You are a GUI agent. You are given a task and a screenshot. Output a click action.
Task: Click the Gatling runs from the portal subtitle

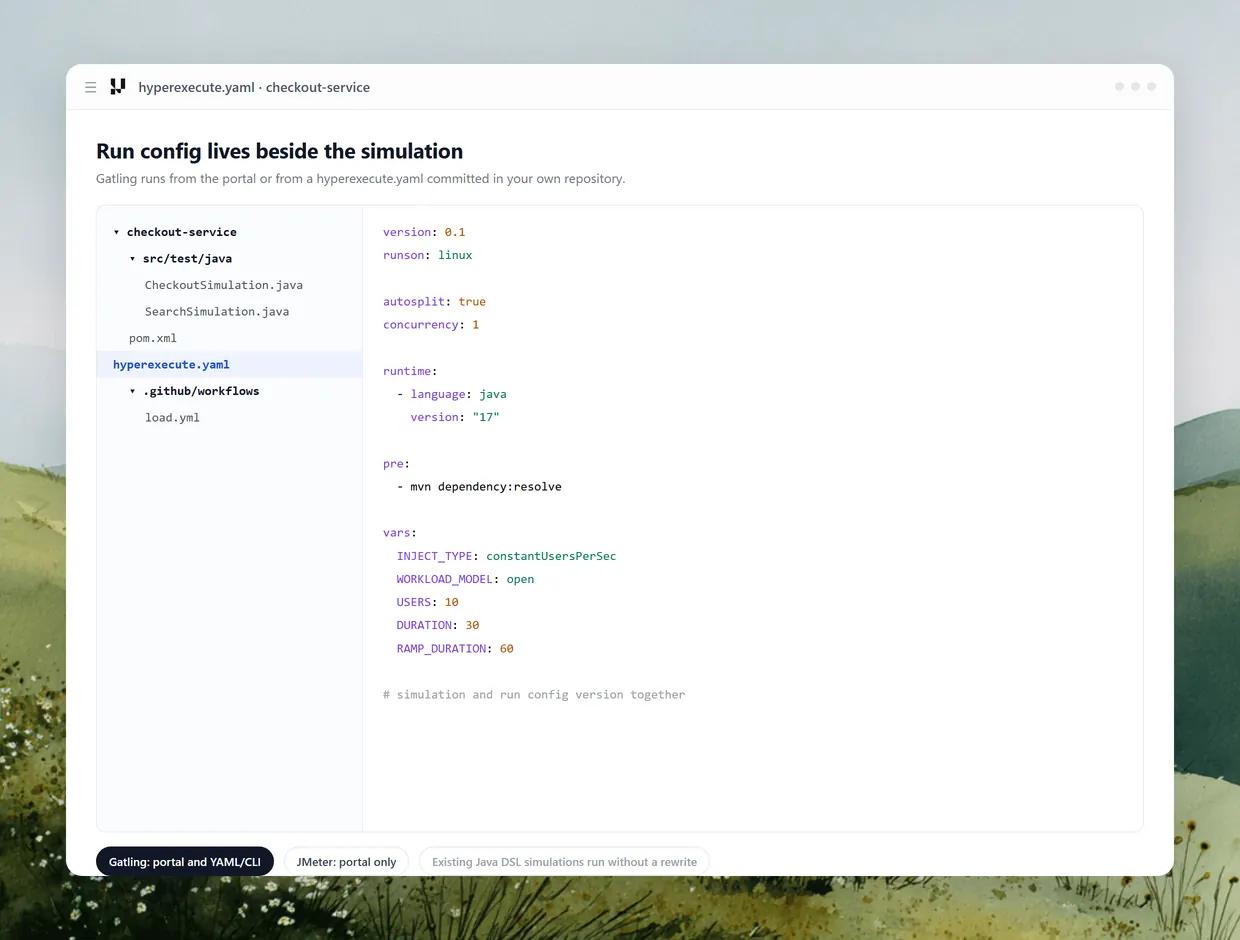click(361, 179)
